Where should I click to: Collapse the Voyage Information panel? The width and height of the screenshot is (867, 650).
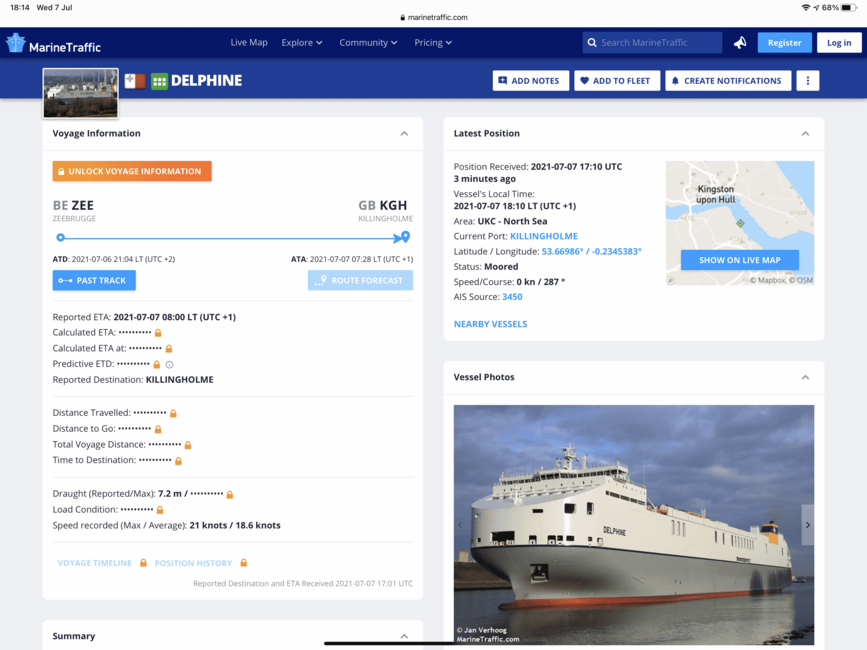point(404,134)
